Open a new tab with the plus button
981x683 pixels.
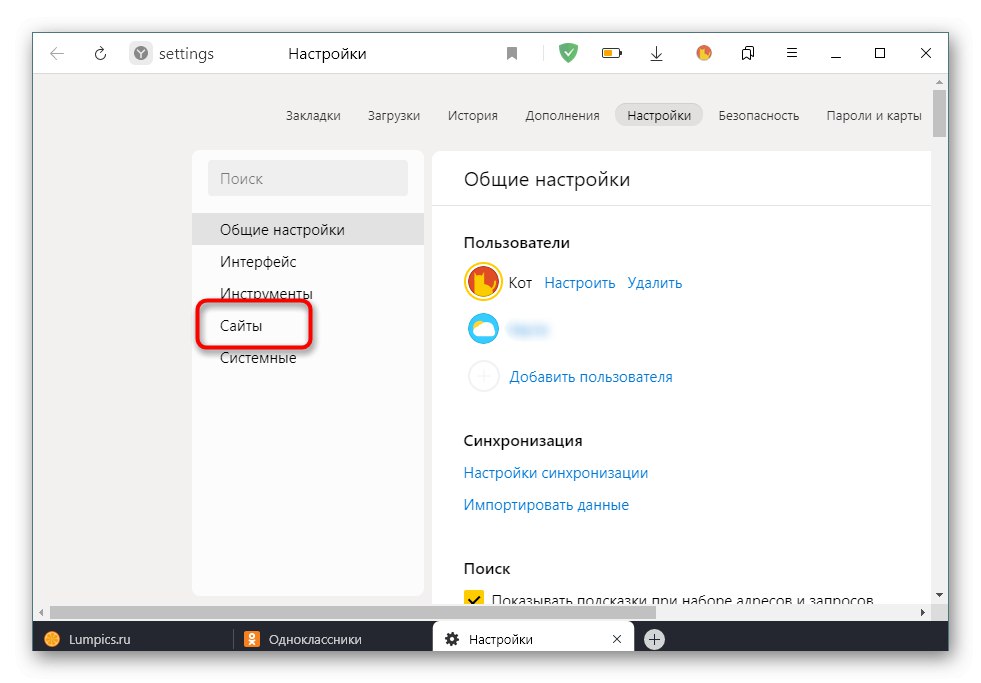coord(654,638)
